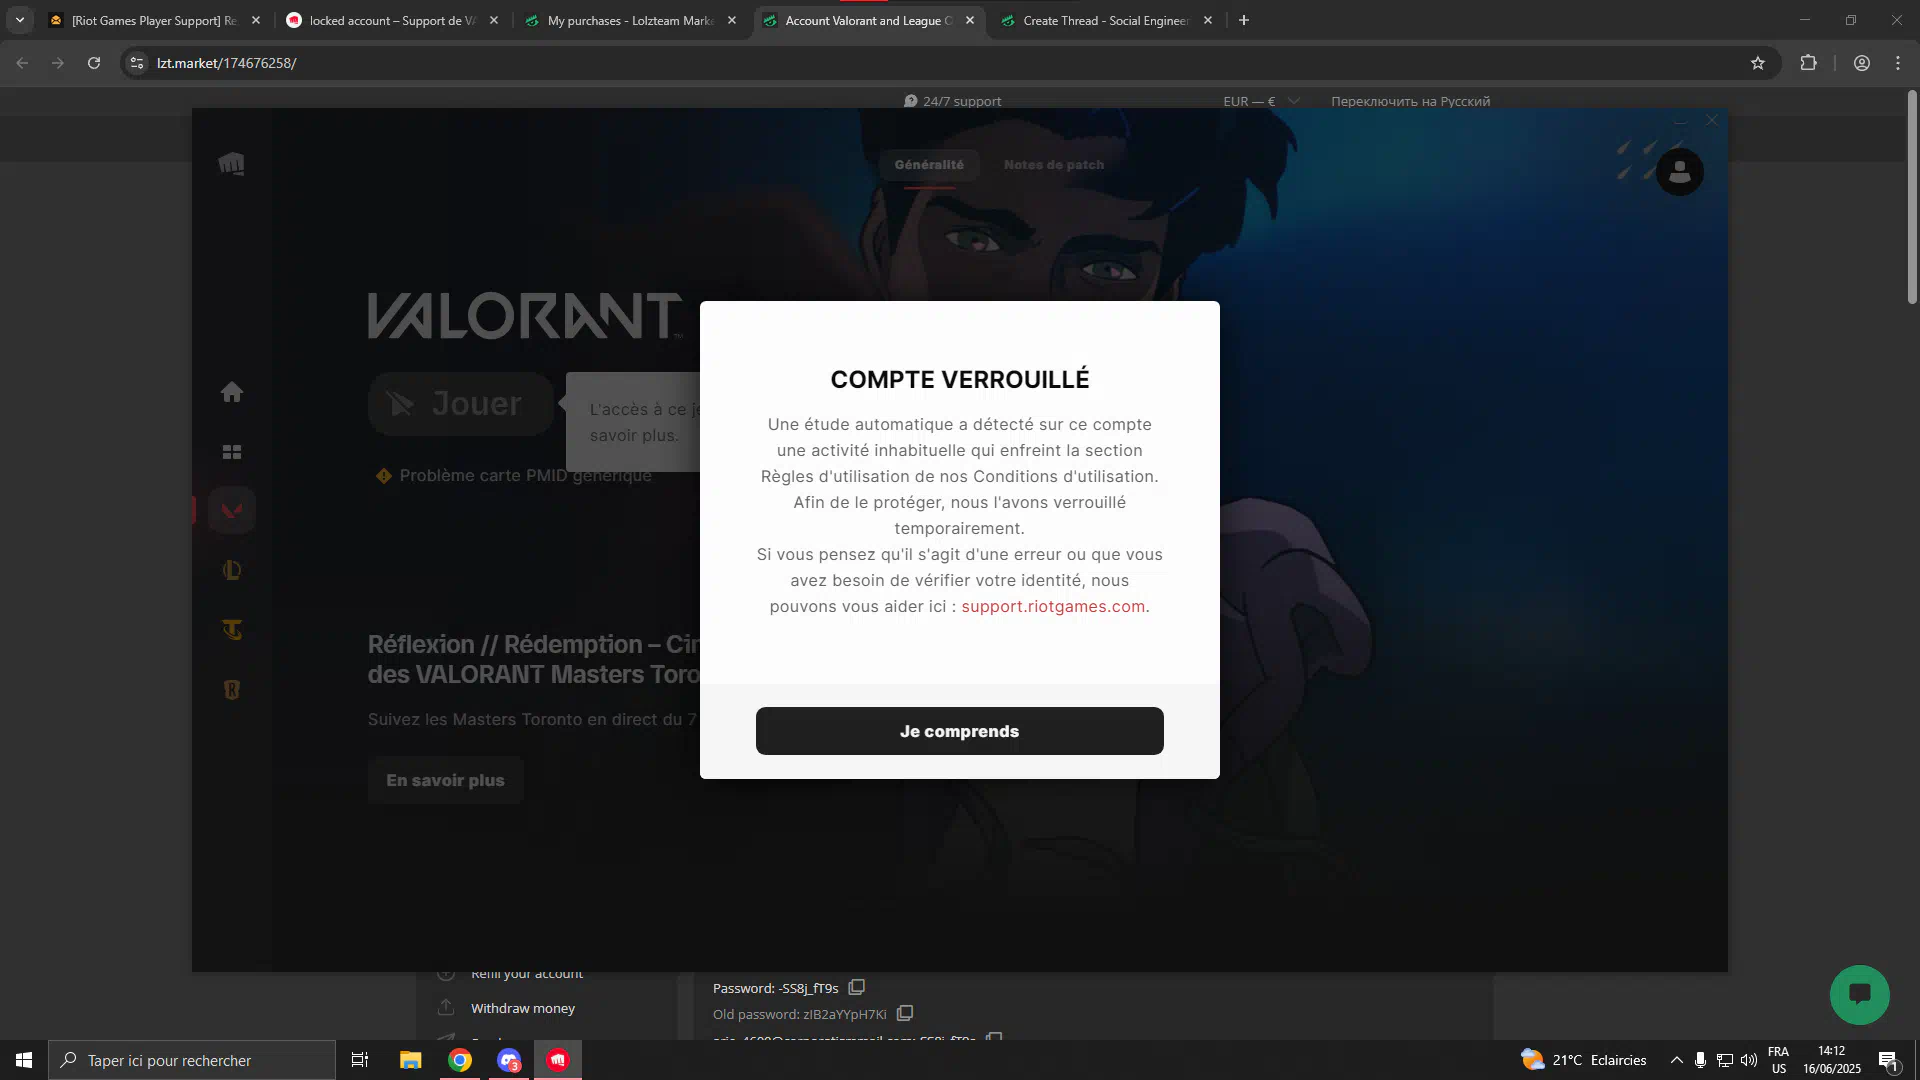Image resolution: width=1920 pixels, height=1080 pixels.
Task: Click the home icon in Riot sidebar
Action: (x=232, y=392)
